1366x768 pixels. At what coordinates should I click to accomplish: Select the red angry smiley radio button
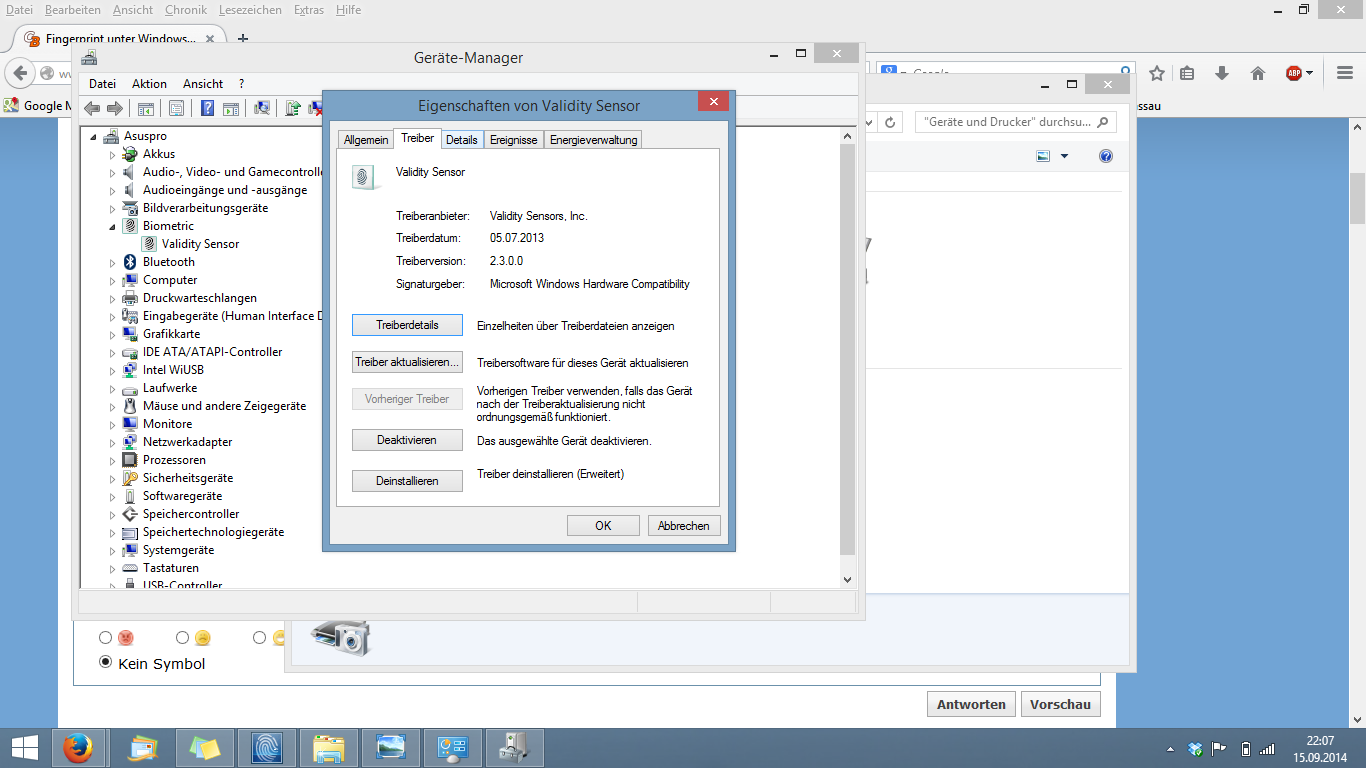105,637
